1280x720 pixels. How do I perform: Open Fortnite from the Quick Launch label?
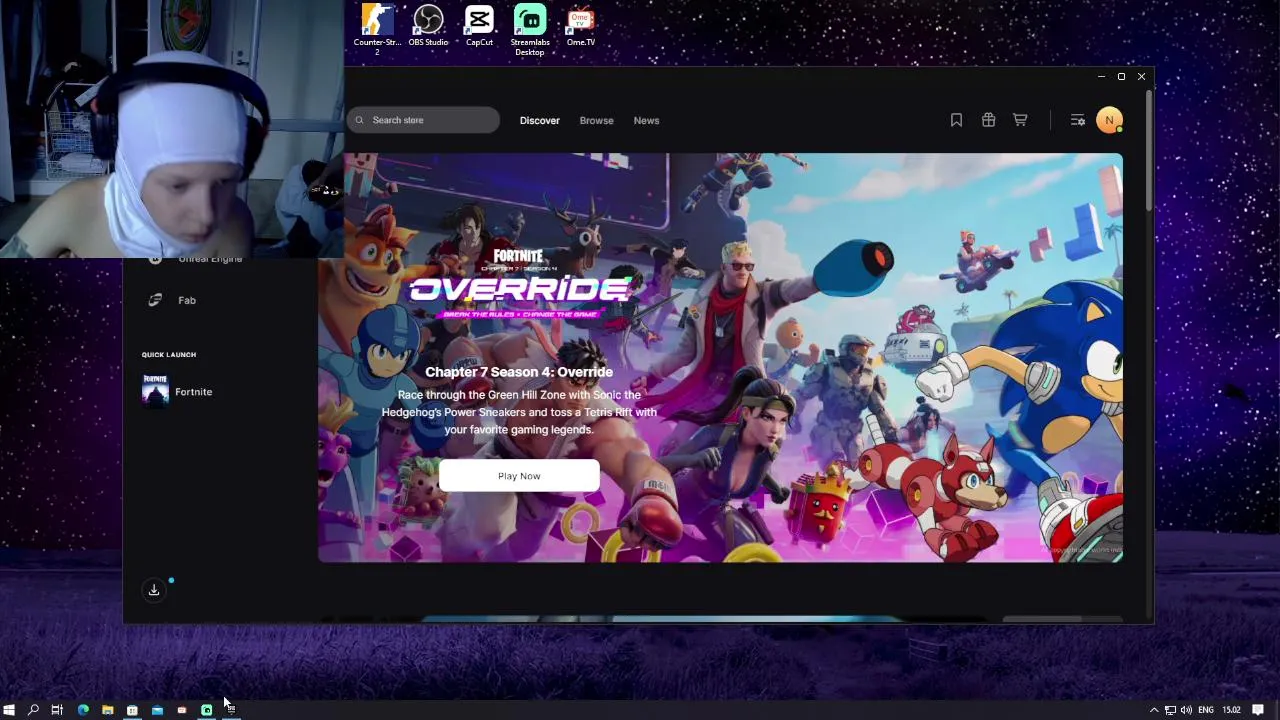[193, 392]
